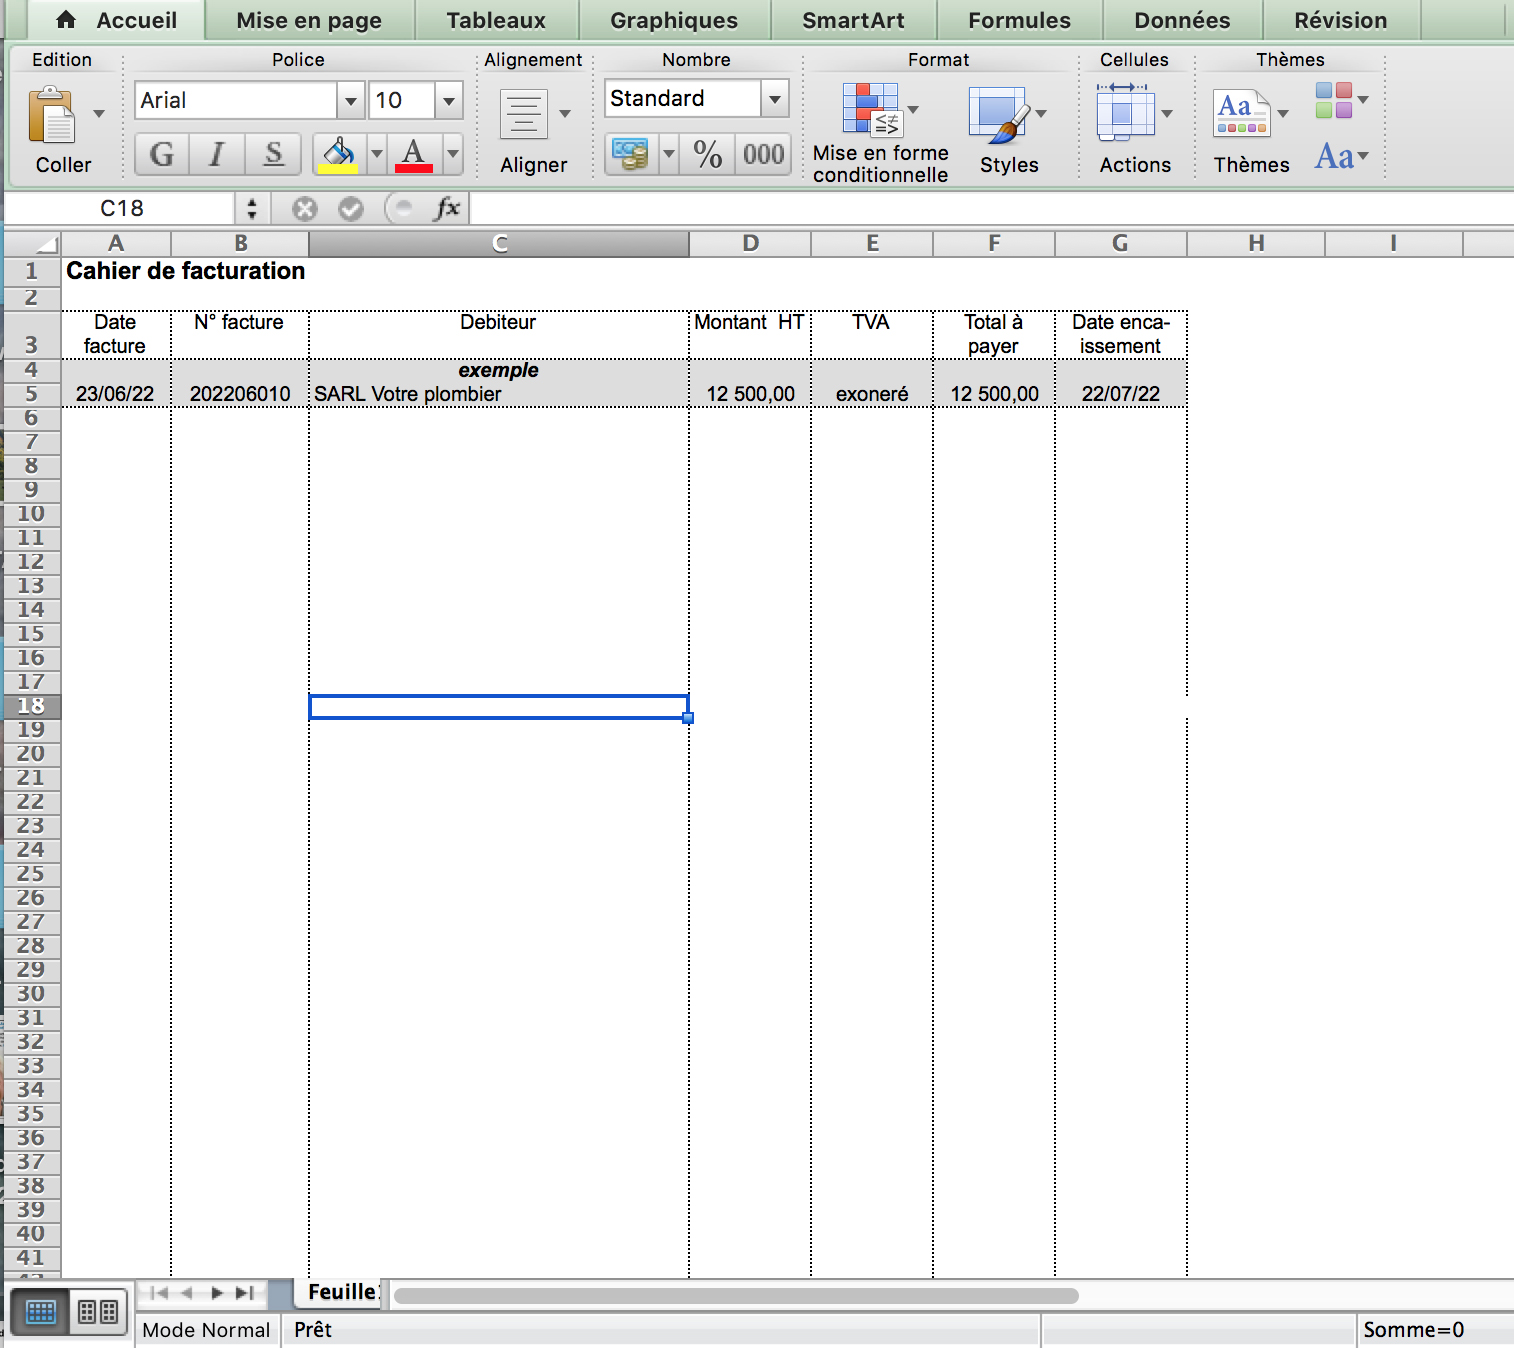The image size is (1514, 1348).
Task: Select the SARL Votre plombier cell
Action: (x=498, y=394)
